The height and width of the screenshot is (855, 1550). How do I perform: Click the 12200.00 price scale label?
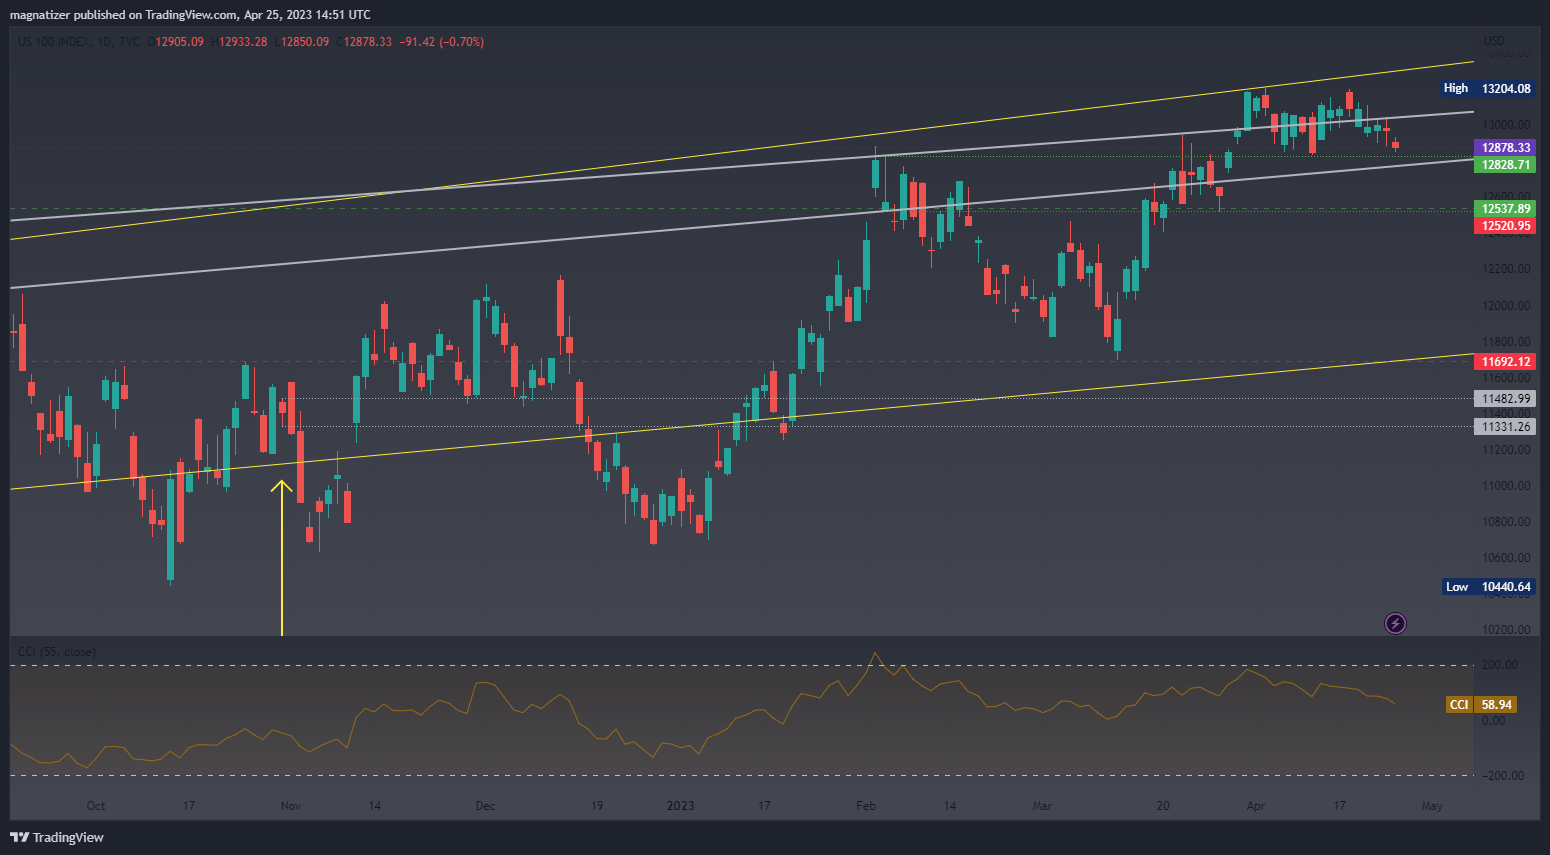pos(1506,269)
